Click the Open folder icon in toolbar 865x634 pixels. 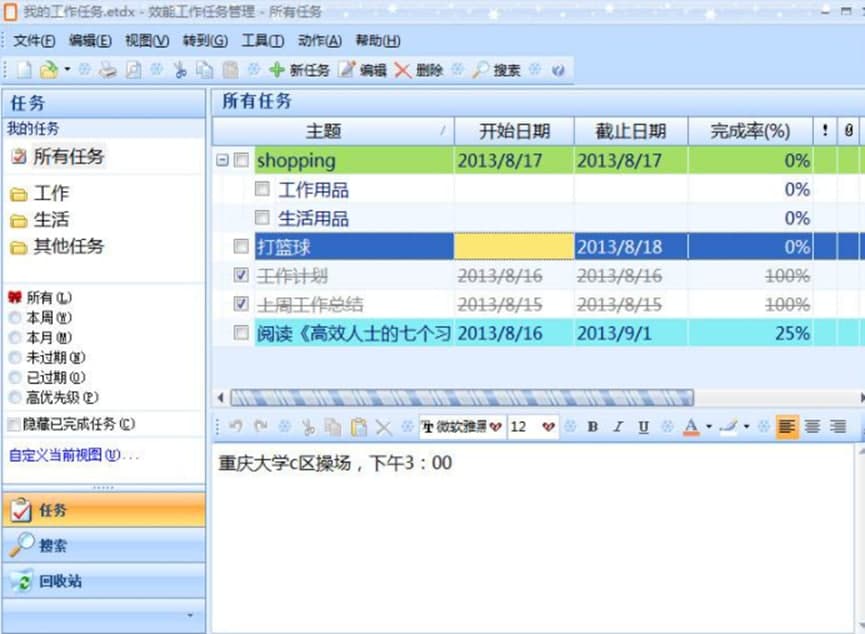(49, 70)
